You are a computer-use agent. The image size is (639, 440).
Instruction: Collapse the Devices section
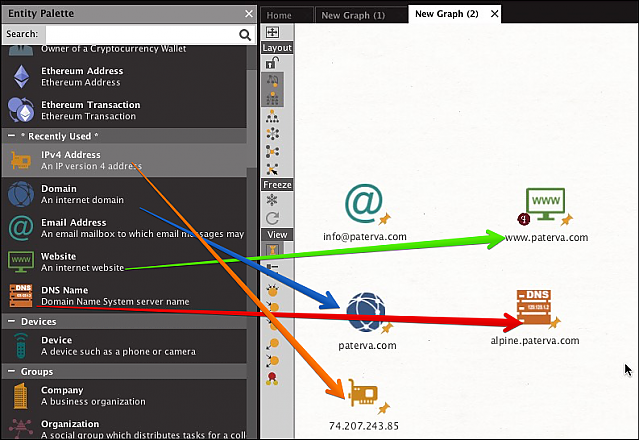tap(11, 321)
